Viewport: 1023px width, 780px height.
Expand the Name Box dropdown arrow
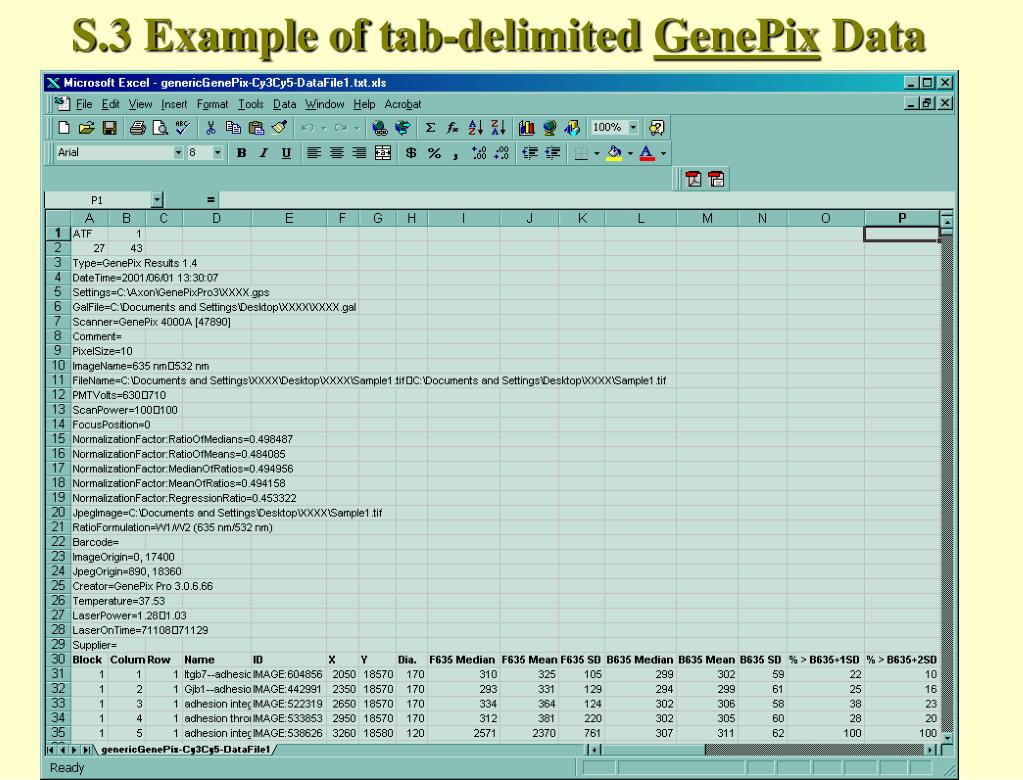pyautogui.click(x=157, y=200)
